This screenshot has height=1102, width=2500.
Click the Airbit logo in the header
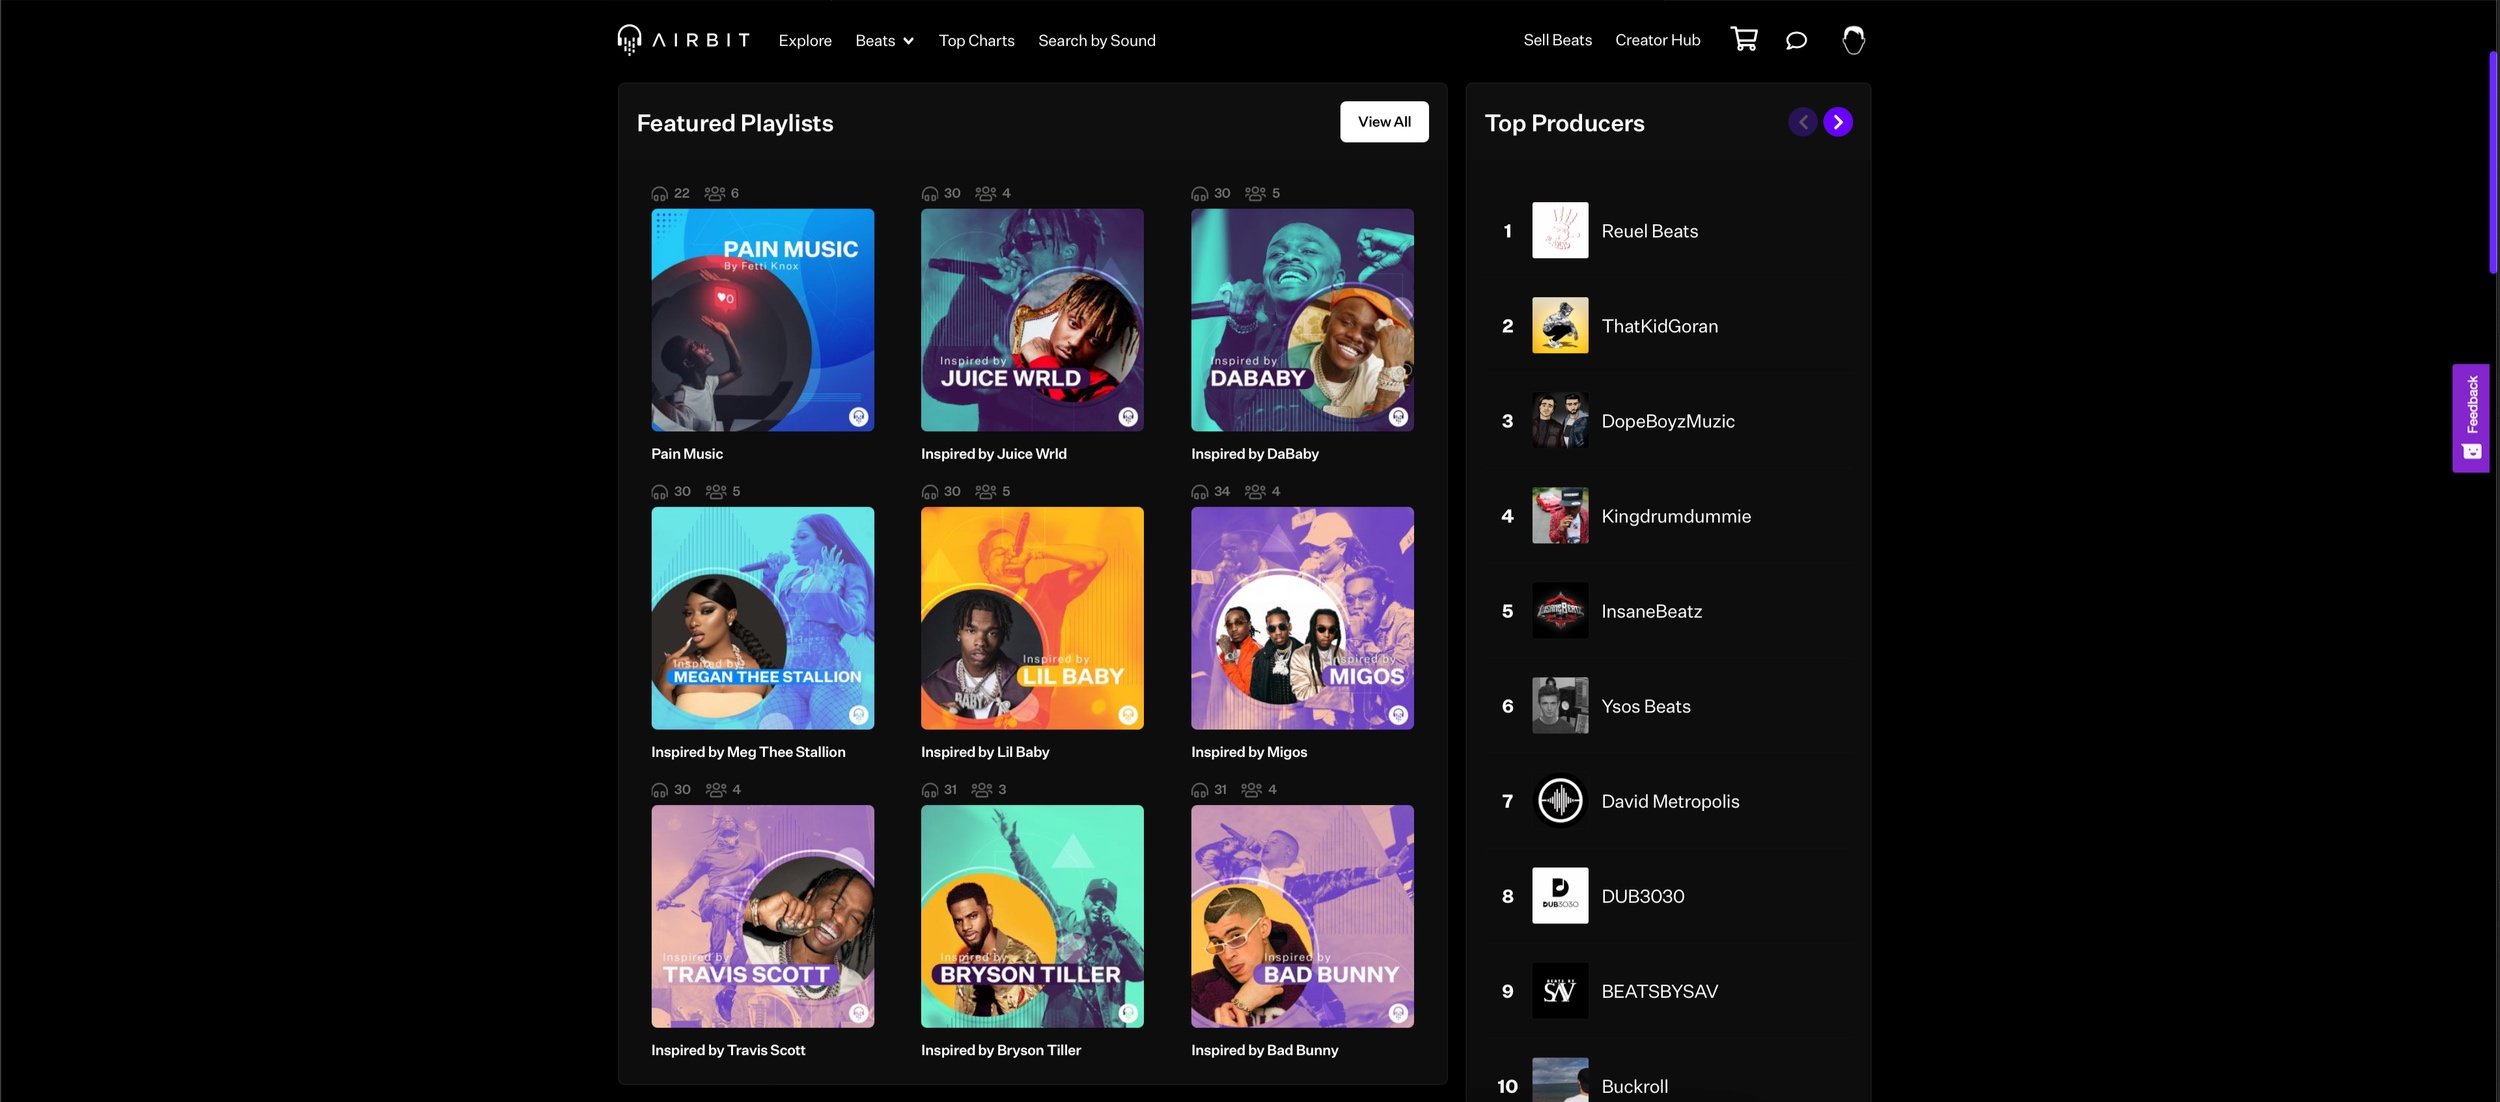coord(683,40)
